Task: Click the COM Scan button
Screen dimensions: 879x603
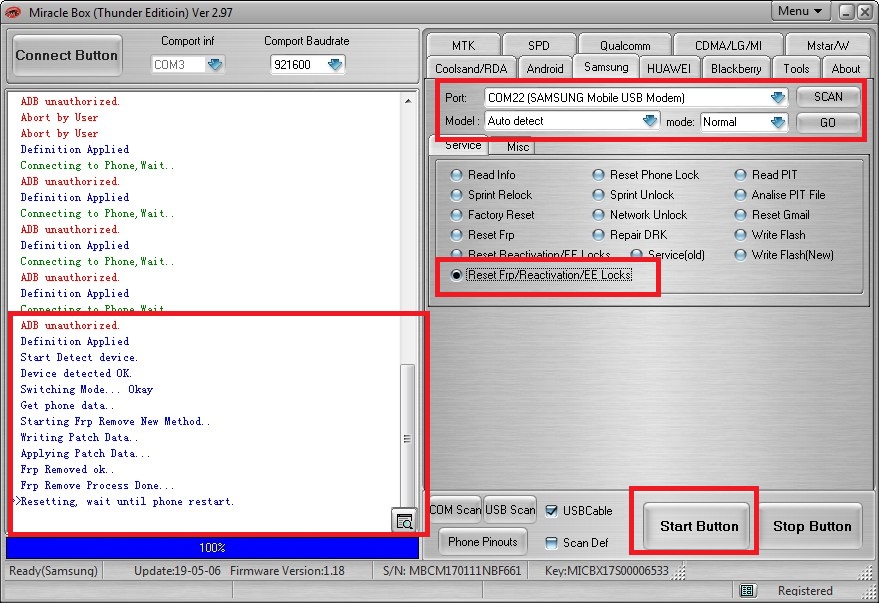Action: 455,510
